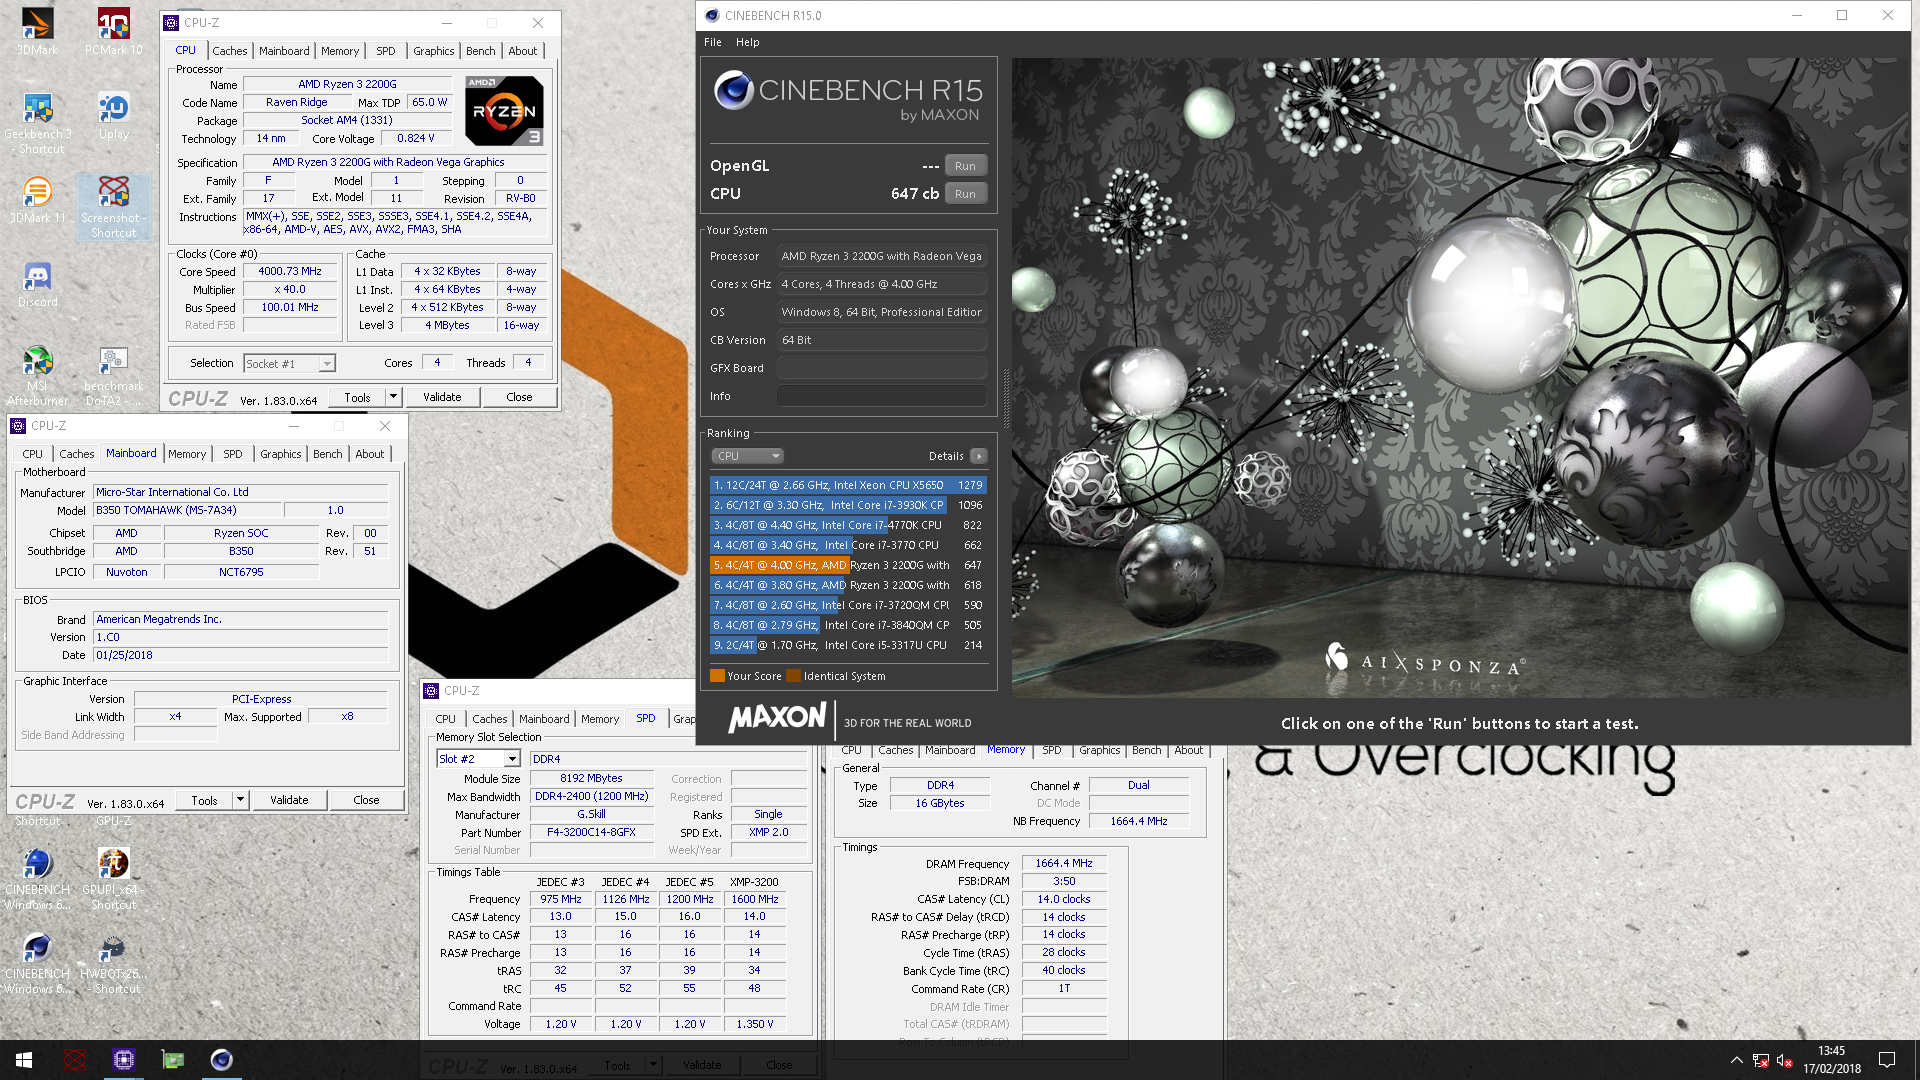Select the i5-3317U ranking row

coord(848,645)
